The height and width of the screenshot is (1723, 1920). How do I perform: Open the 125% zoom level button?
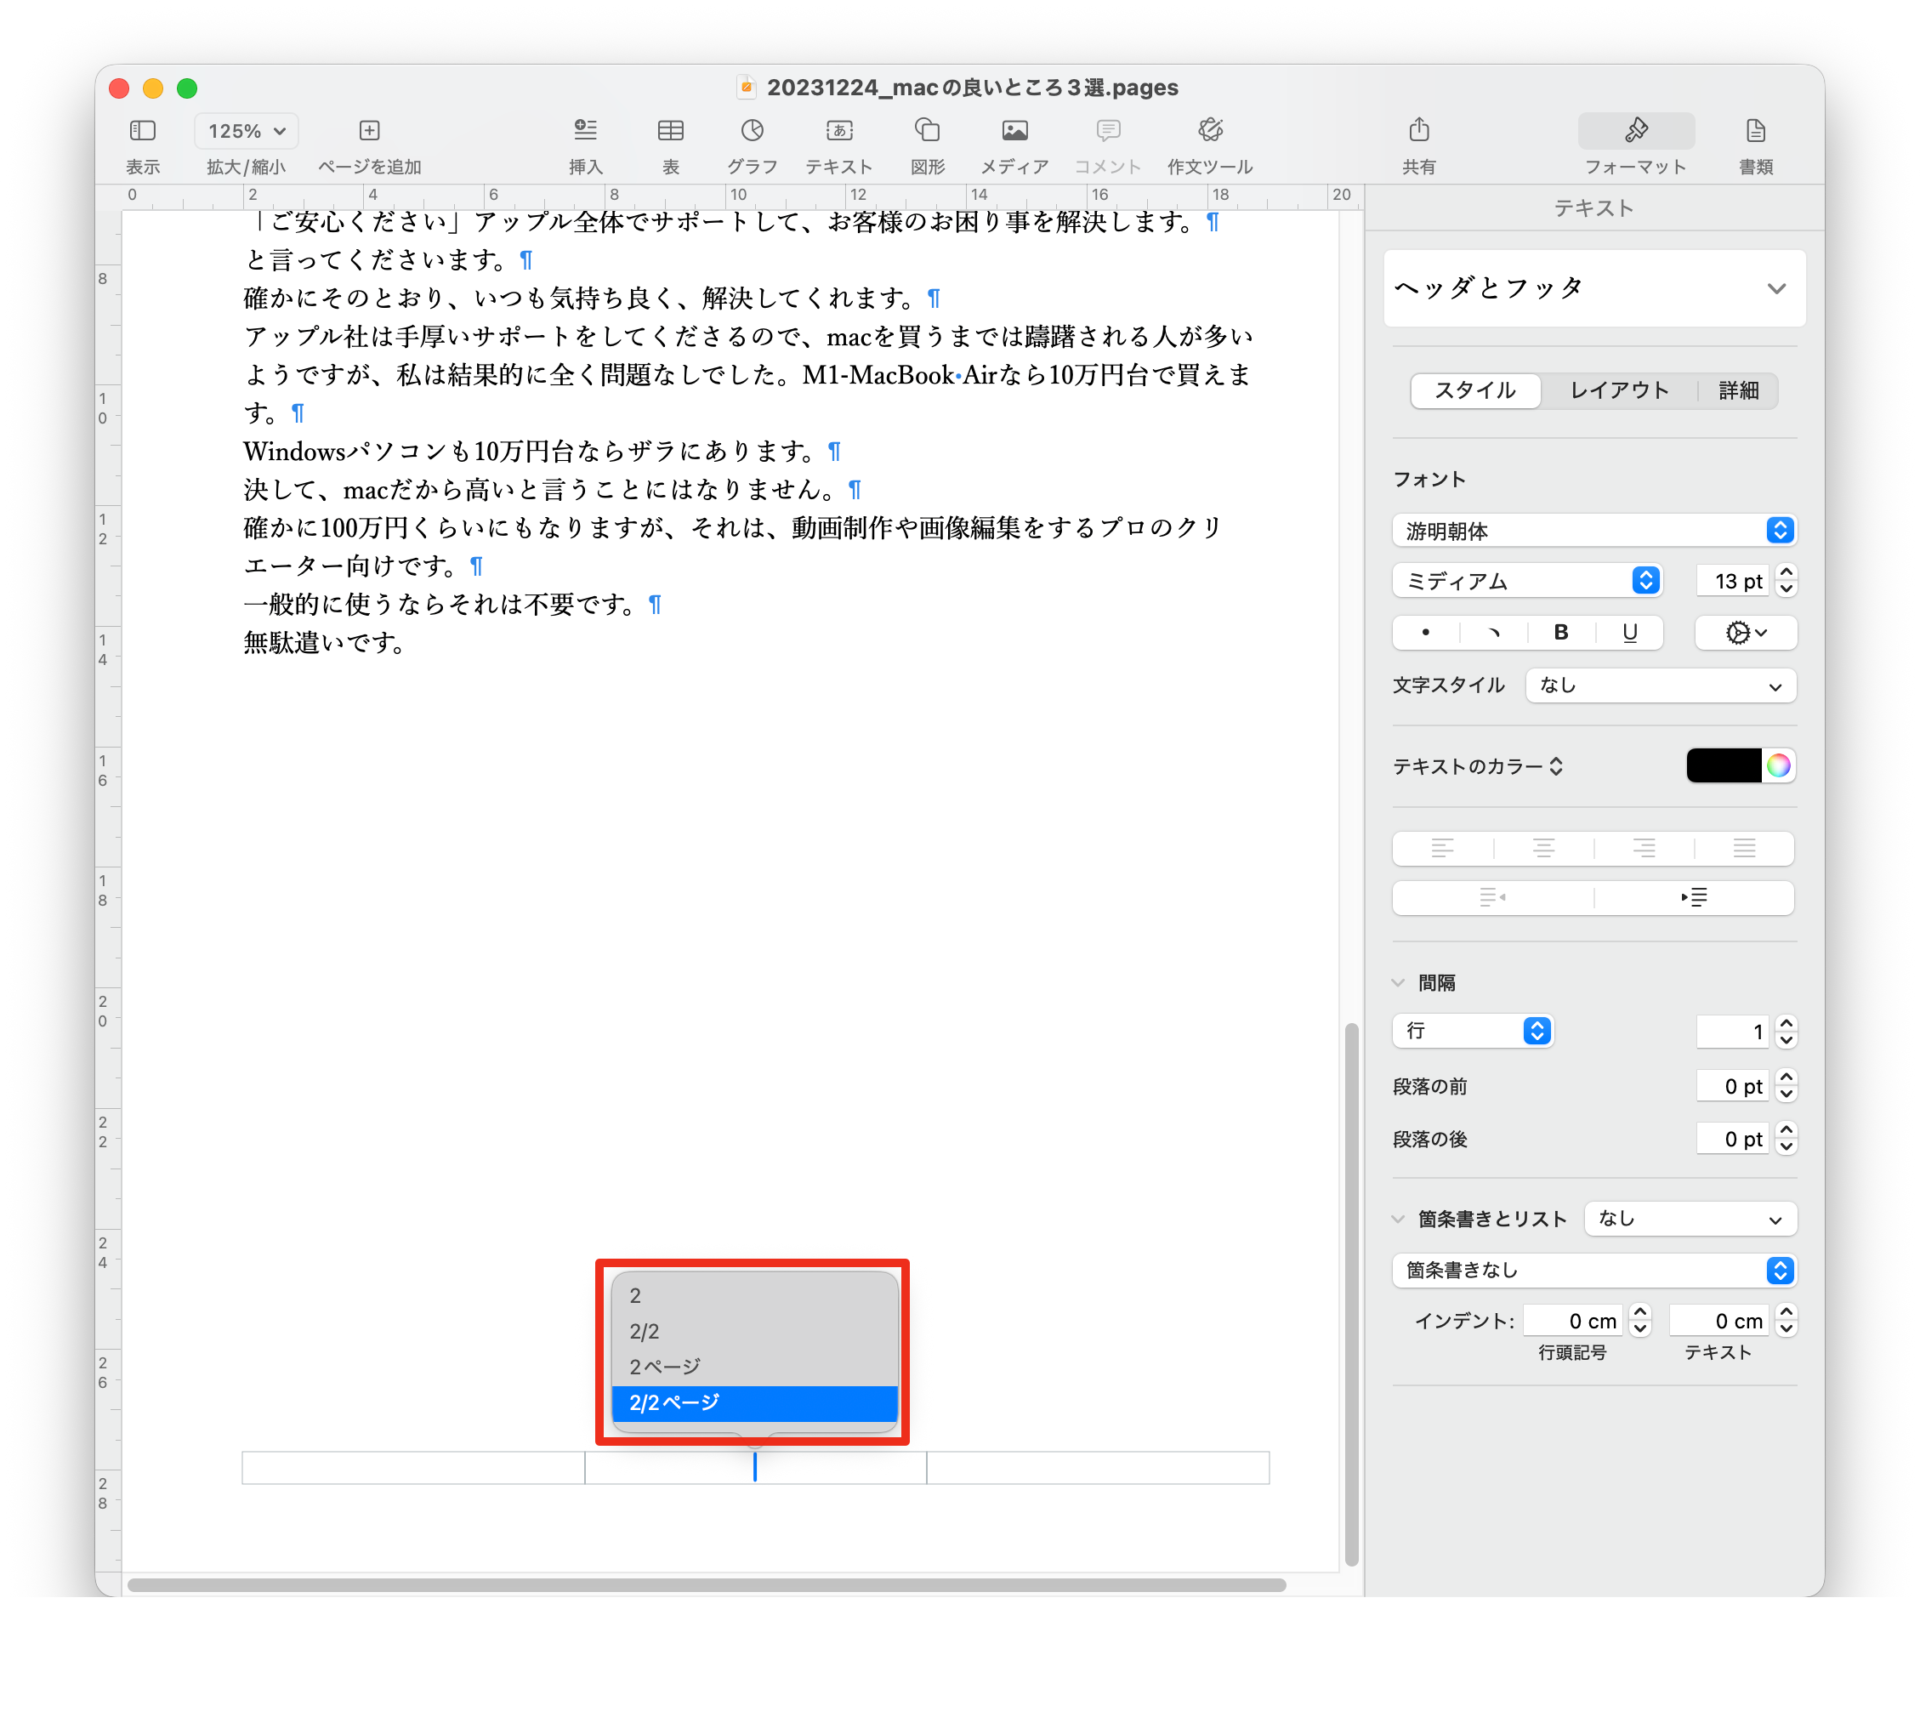coord(246,131)
